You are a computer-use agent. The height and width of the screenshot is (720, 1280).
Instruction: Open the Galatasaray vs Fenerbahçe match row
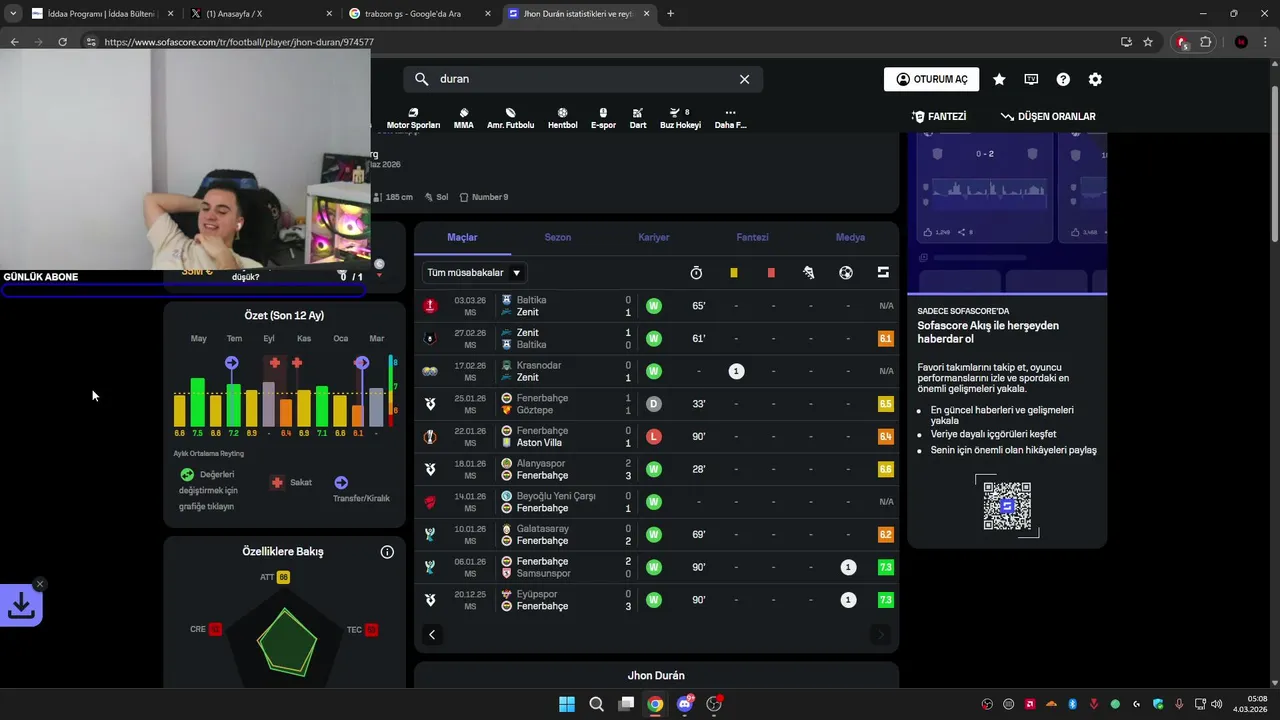657,534
